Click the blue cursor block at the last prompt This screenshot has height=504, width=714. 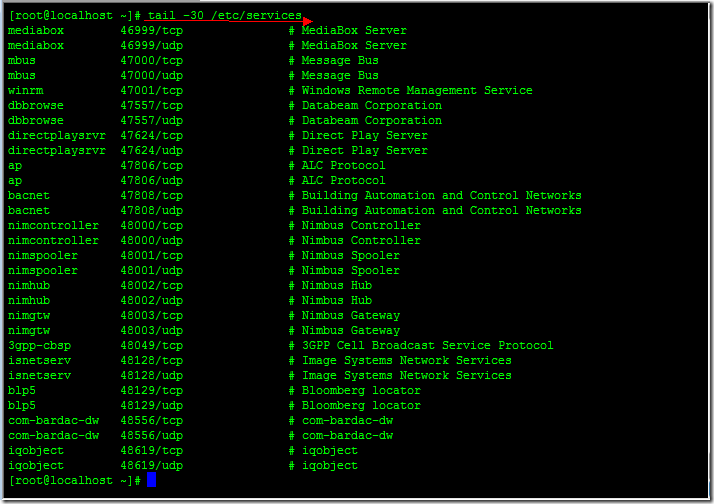point(152,480)
